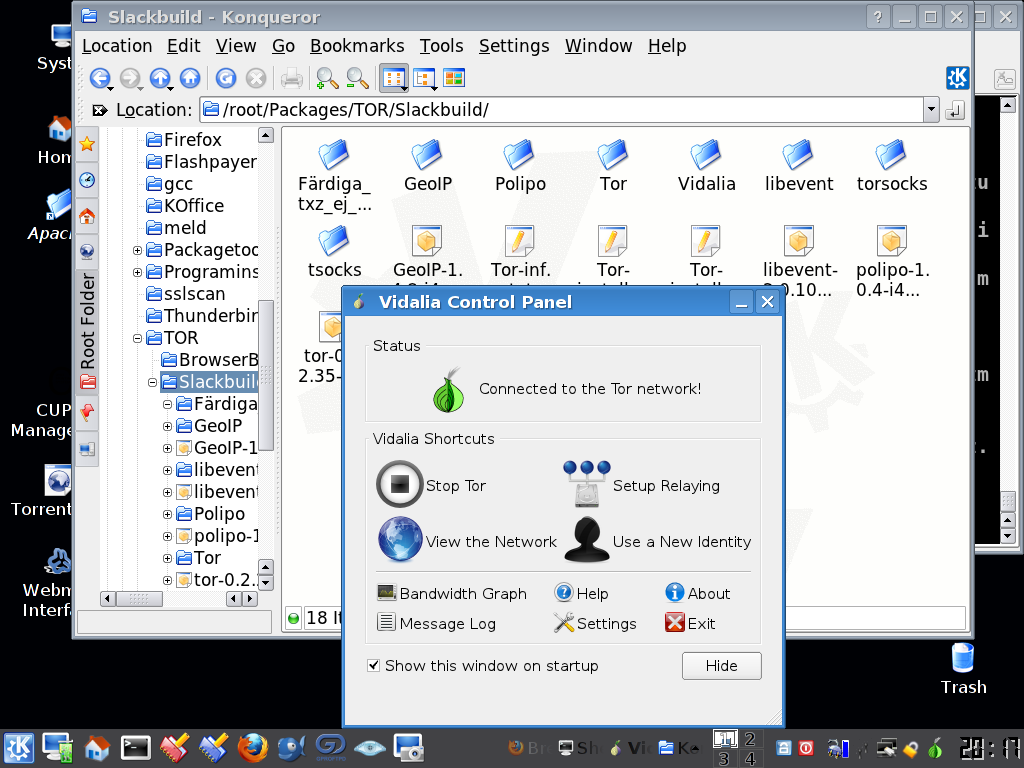This screenshot has width=1024, height=768.
Task: Click the Konqueror Home toolbar icon
Action: coord(190,78)
